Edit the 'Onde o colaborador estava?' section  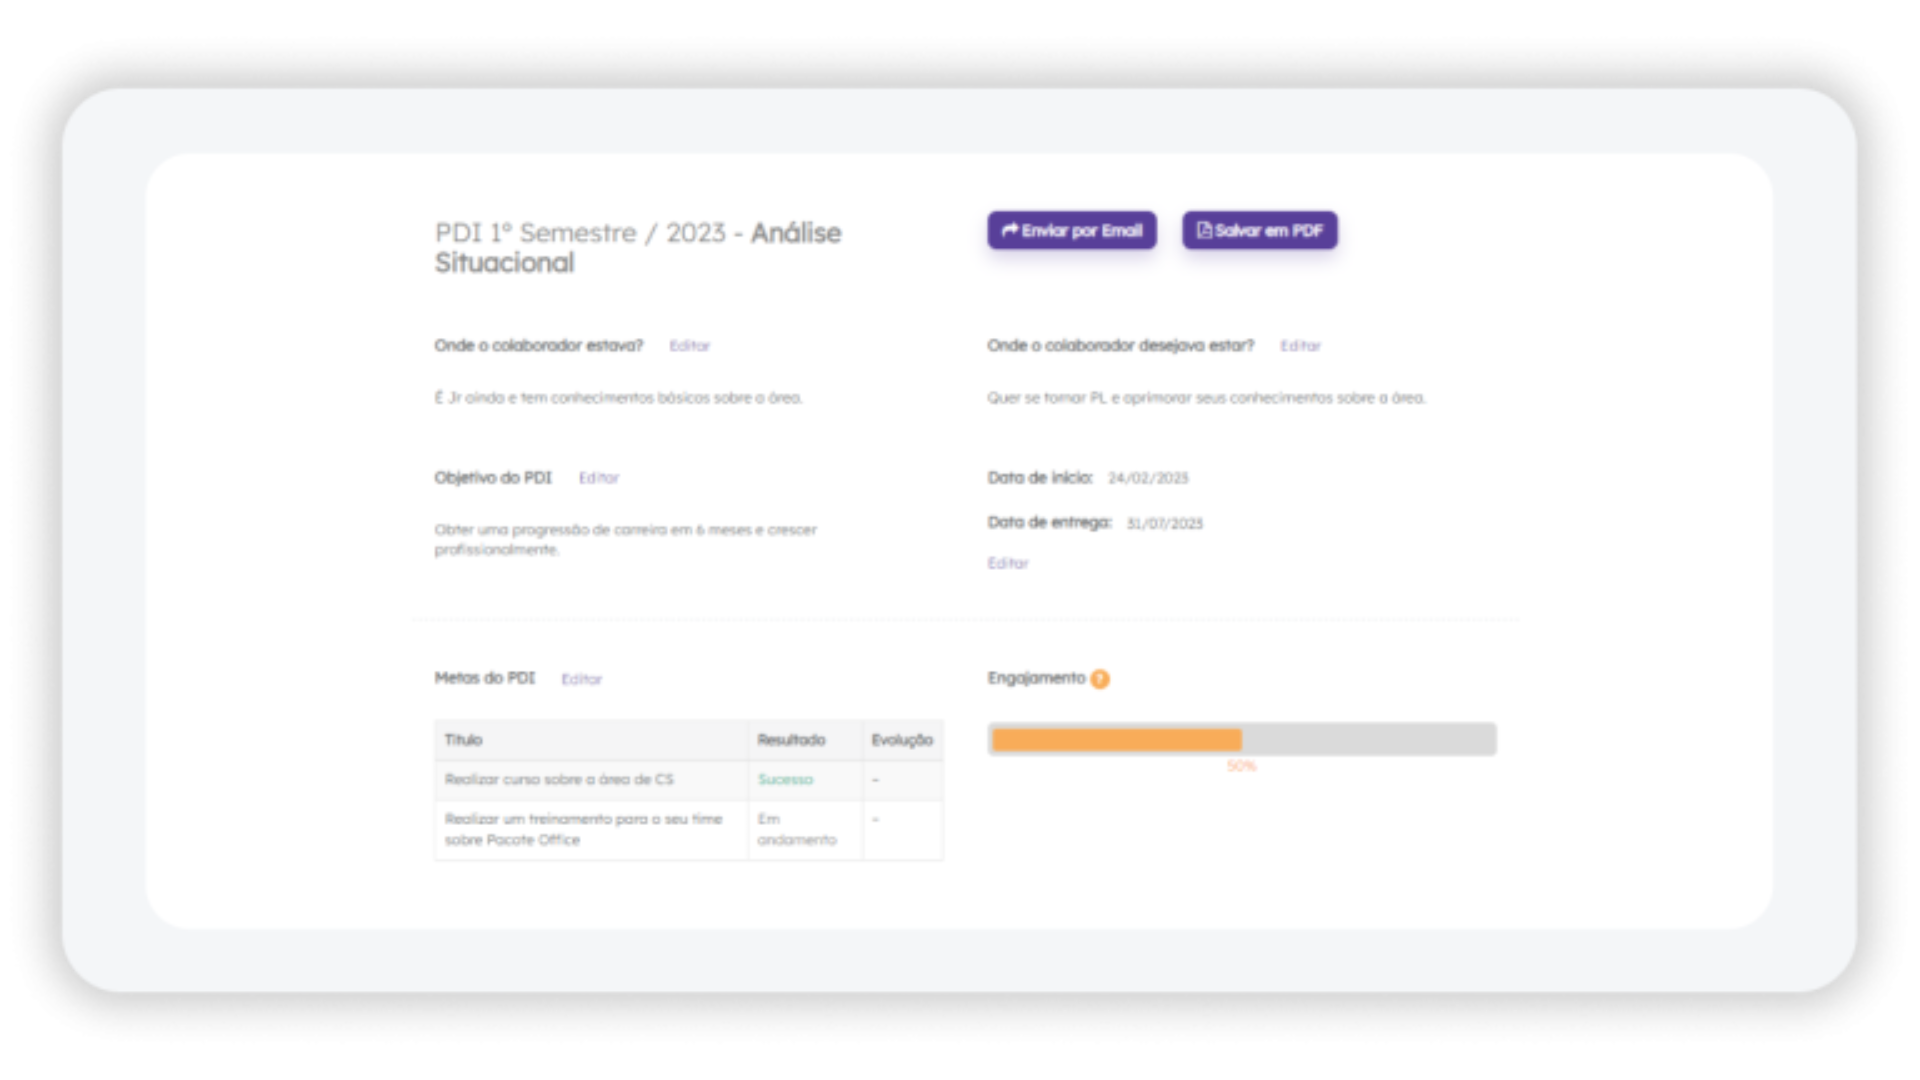tap(690, 346)
